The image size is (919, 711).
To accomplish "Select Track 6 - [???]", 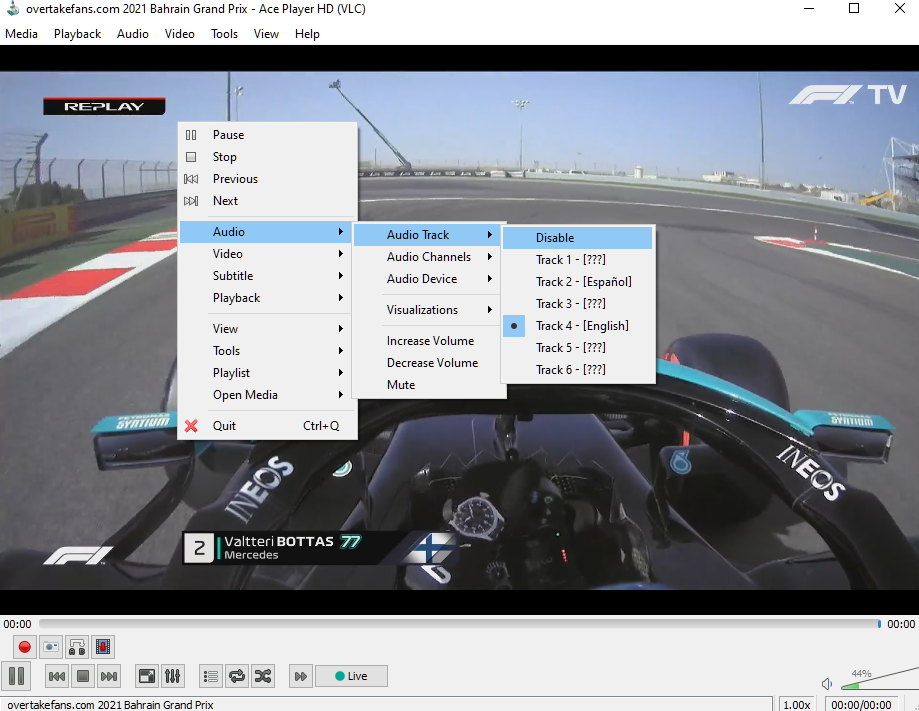I will click(577, 370).
